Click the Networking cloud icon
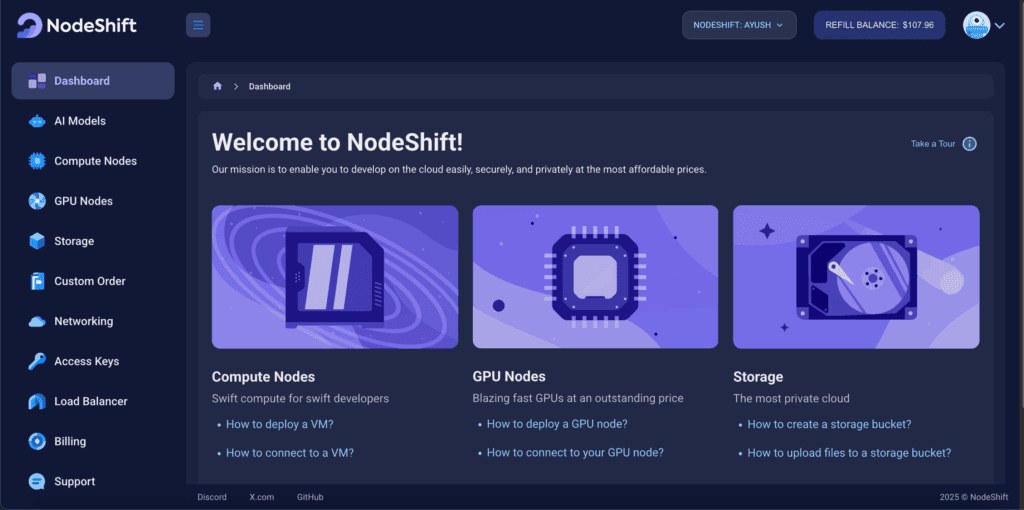Viewport: 1024px width, 510px height. (37, 321)
